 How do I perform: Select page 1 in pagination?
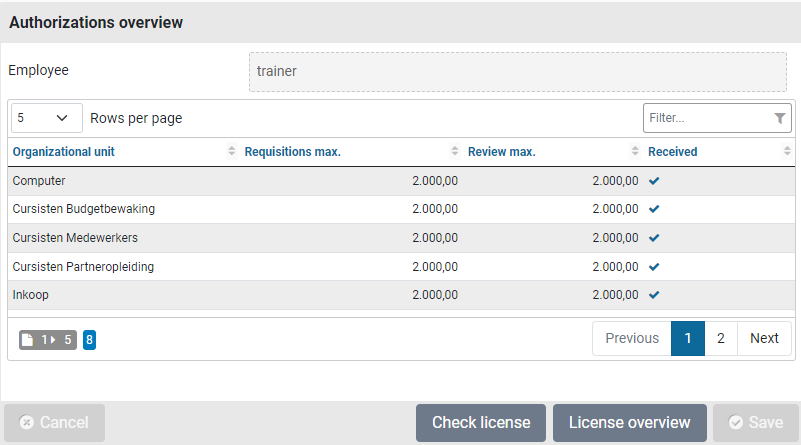pos(688,338)
